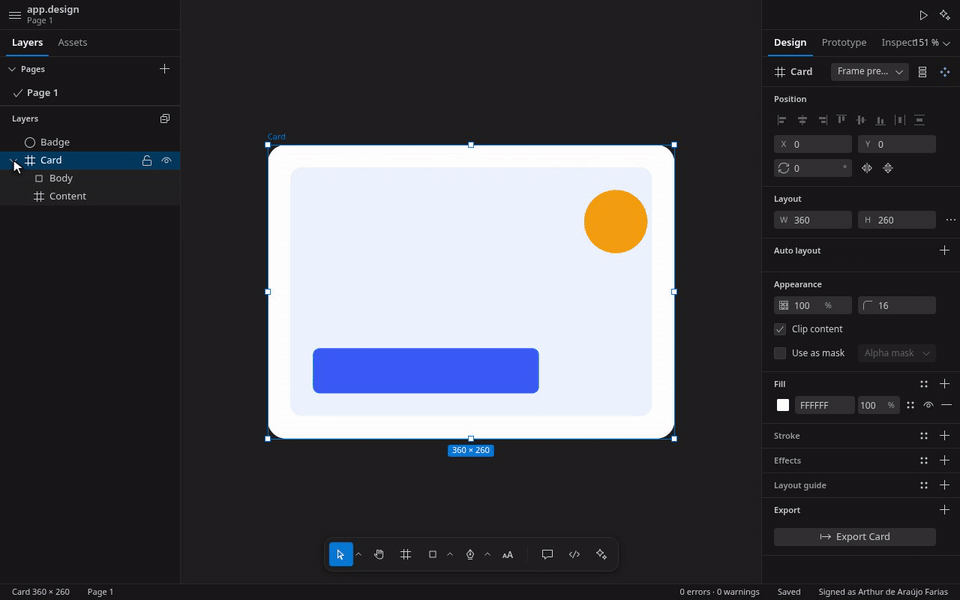Edit the rotation field

click(812, 168)
